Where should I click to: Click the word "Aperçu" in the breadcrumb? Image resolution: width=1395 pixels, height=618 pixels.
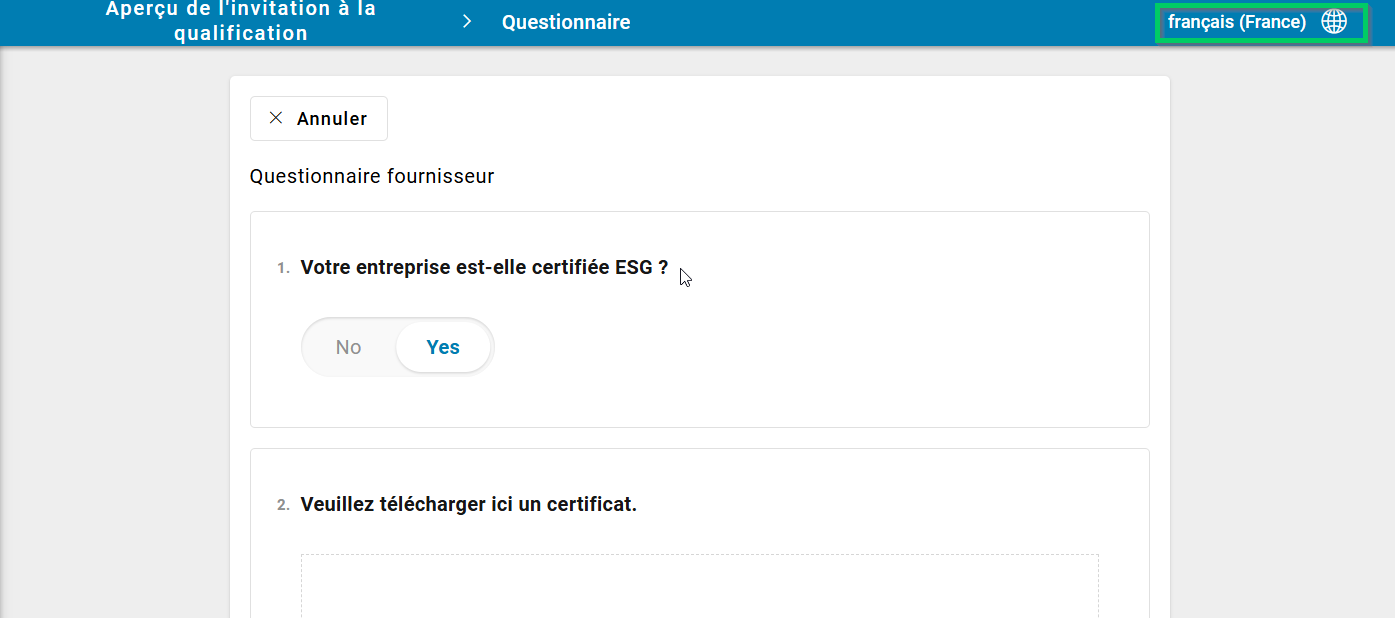tap(139, 9)
